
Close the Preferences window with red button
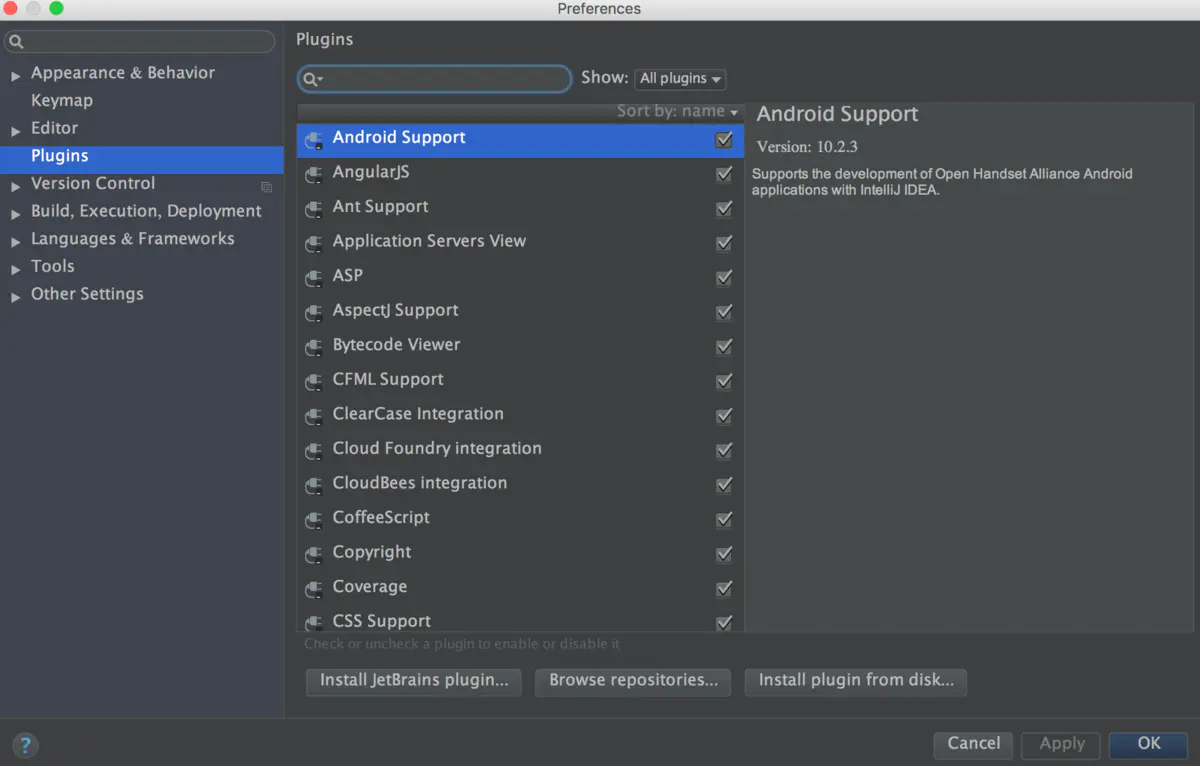click(x=11, y=9)
